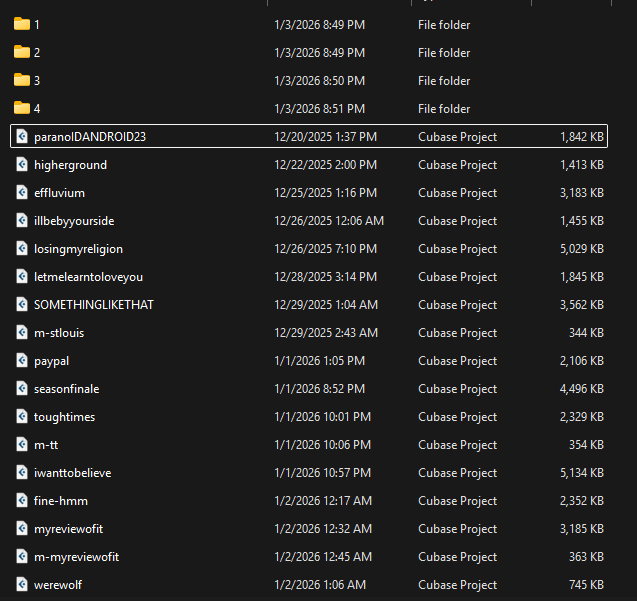Click the folder name 3 label

pos(37,81)
